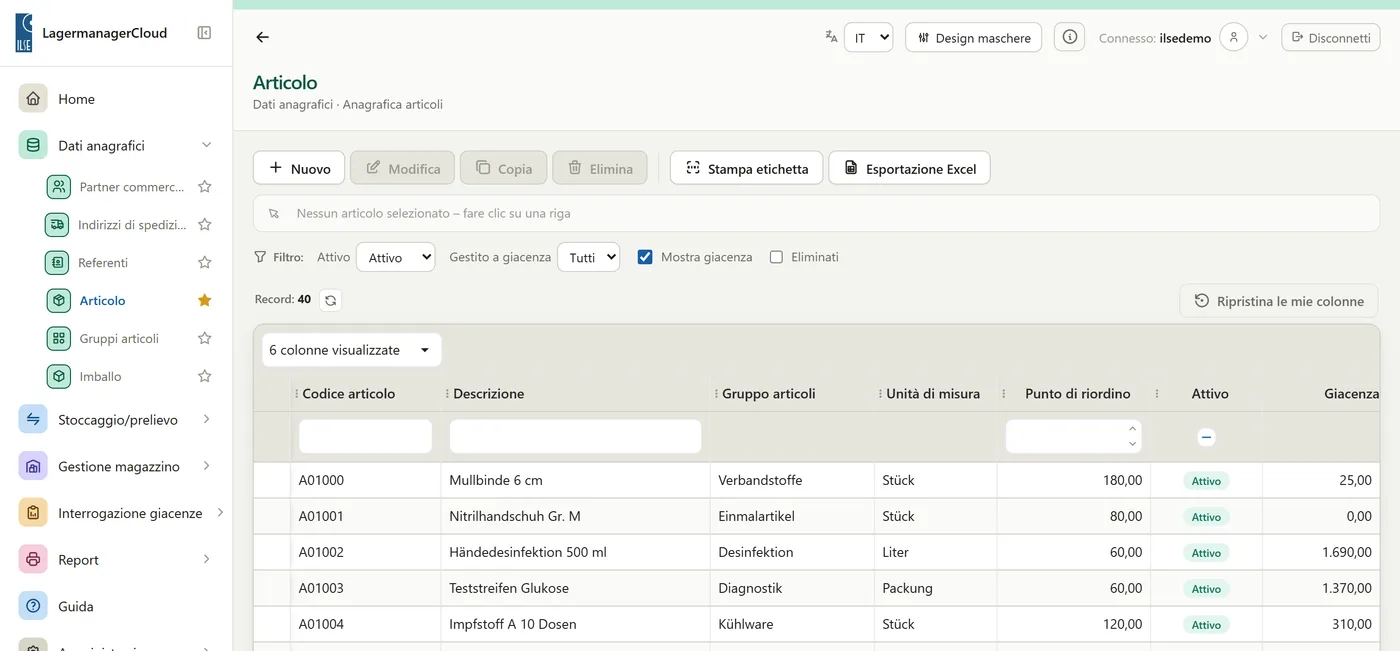
Task: Check the Eliminati checkbox
Action: [776, 257]
